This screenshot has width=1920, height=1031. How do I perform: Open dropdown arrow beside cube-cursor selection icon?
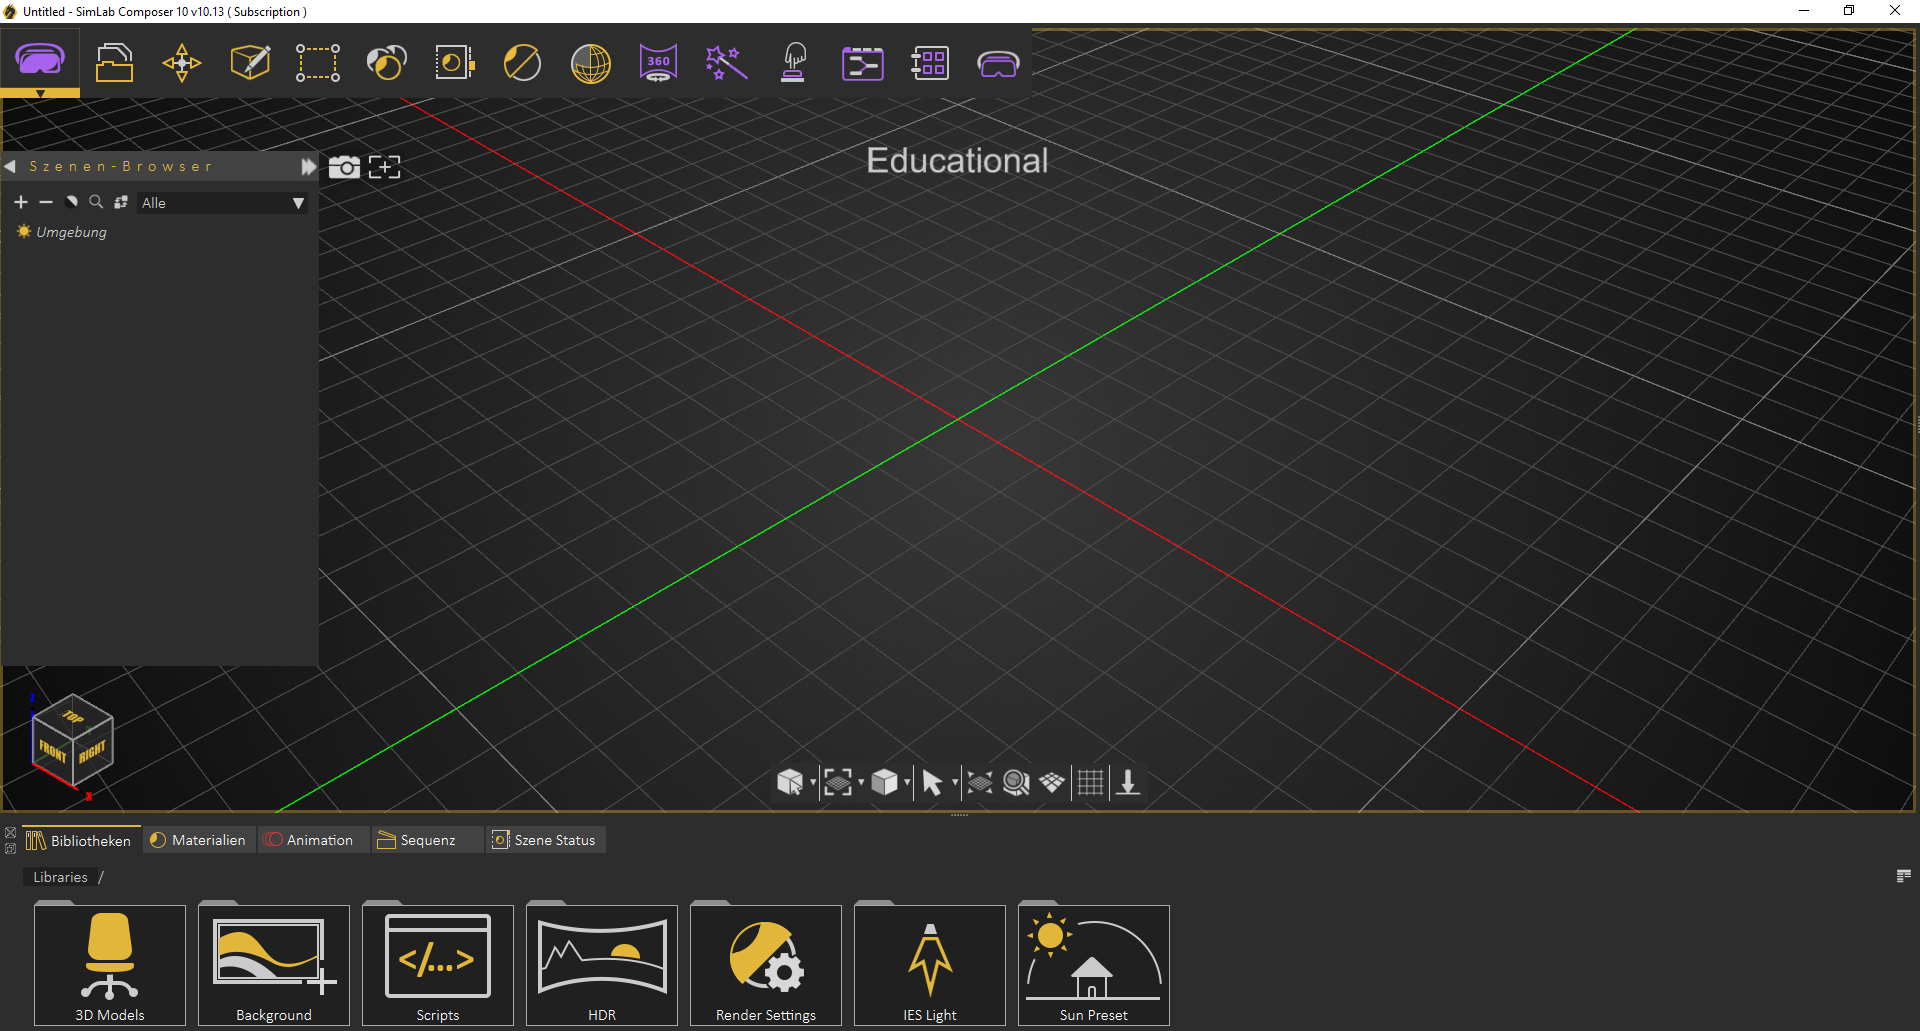pyautogui.click(x=813, y=782)
